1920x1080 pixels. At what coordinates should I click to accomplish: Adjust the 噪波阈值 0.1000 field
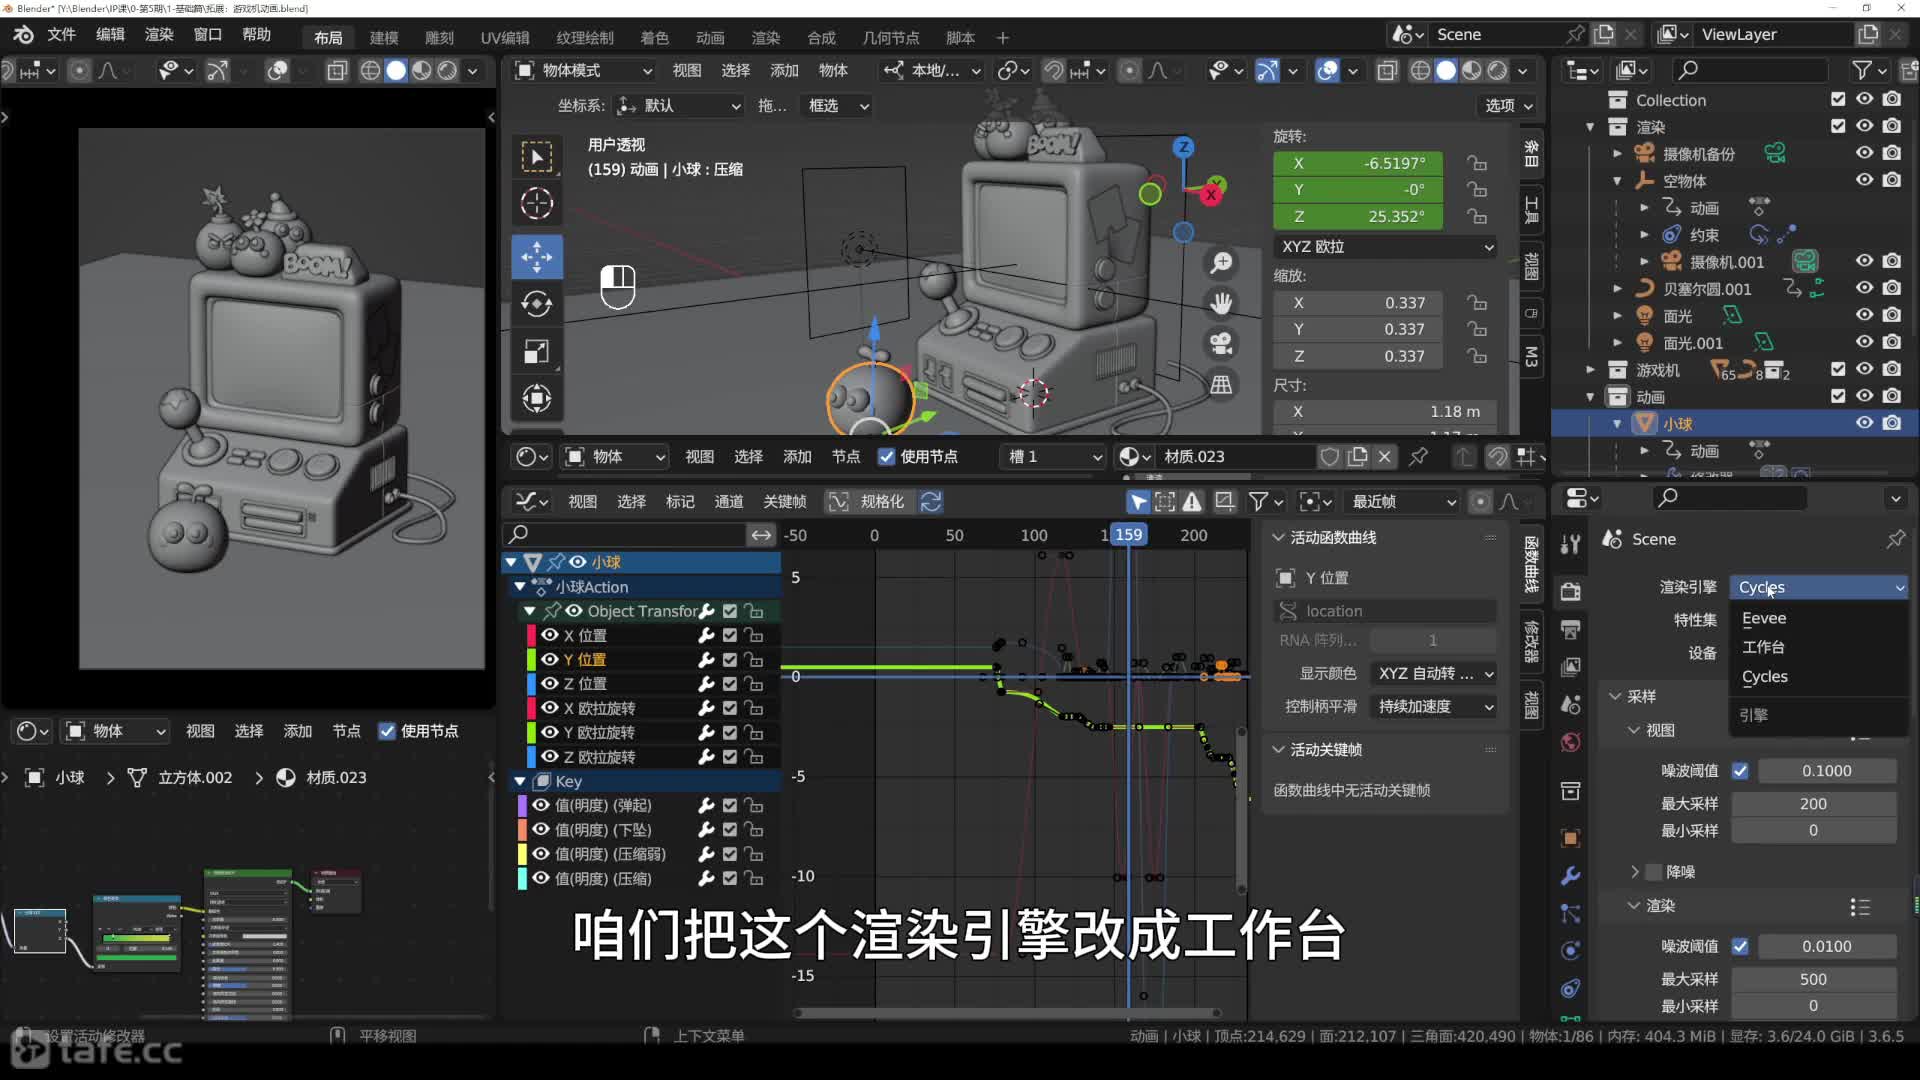[x=1827, y=771]
